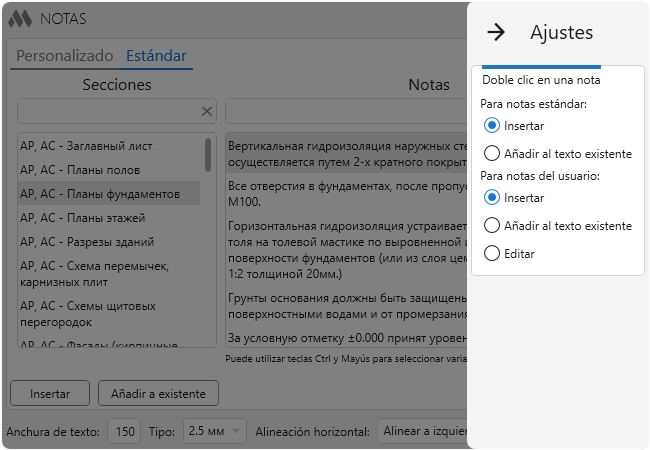Image resolution: width=650 pixels, height=450 pixels.
Task: Select the Editar option for user notes
Action: point(491,254)
